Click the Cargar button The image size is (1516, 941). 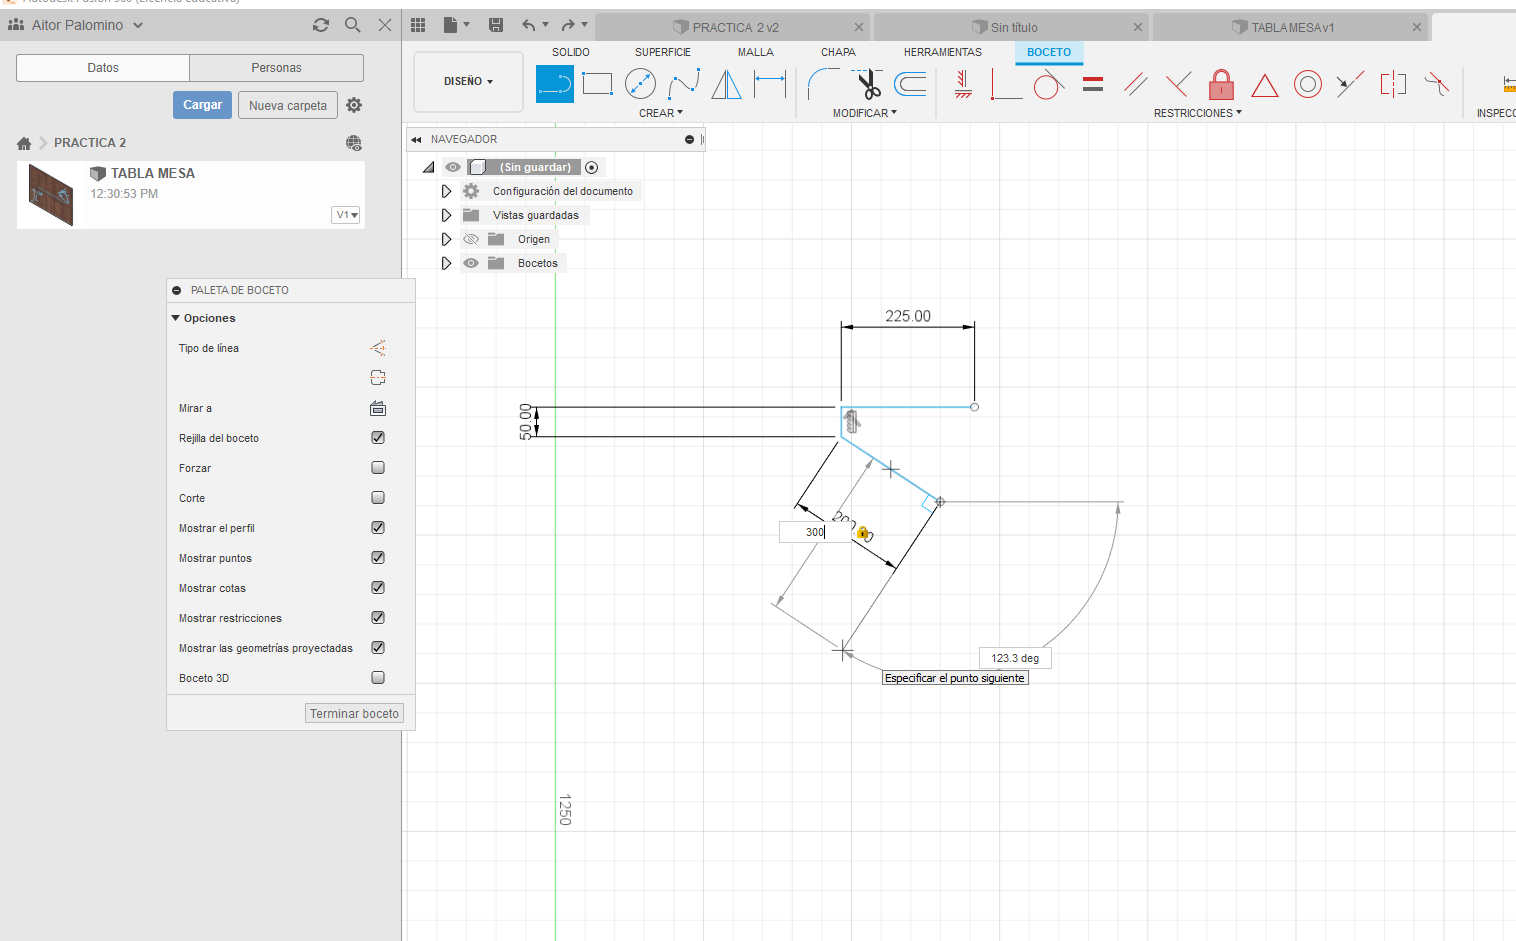203,105
